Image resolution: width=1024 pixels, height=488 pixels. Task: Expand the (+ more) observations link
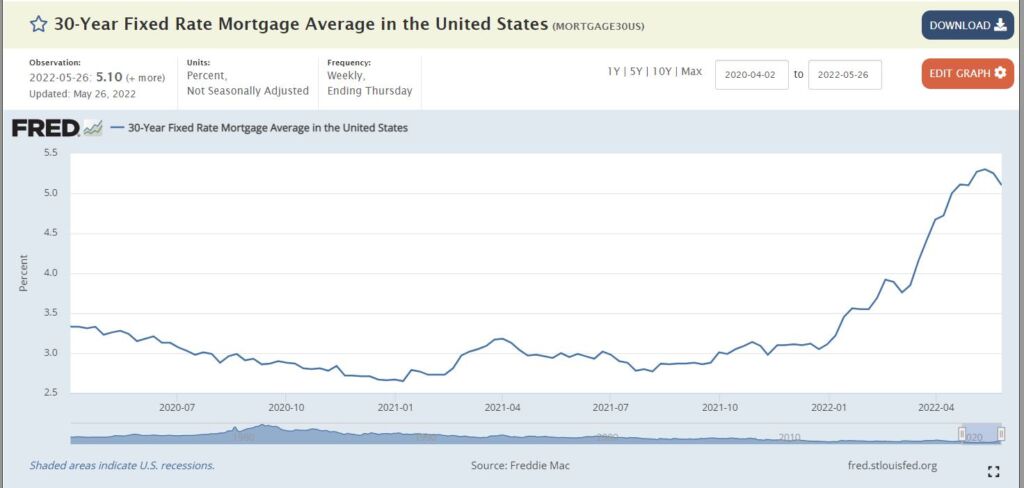[147, 77]
